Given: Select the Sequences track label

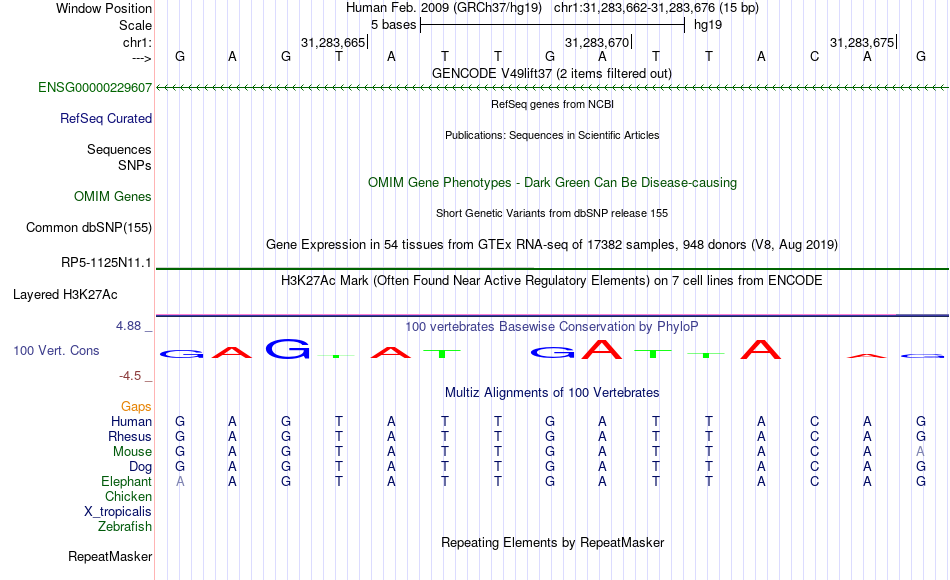Looking at the screenshot, I should pyautogui.click(x=119, y=149).
